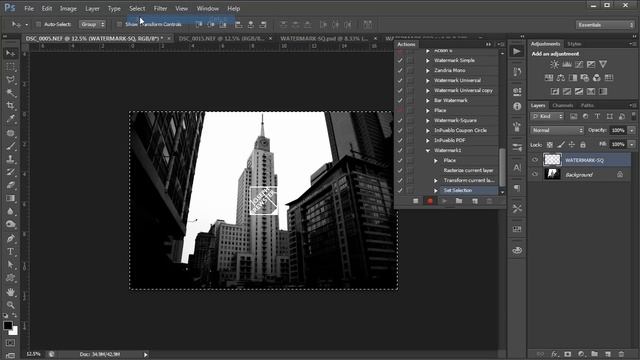Viewport: 640px width, 360px height.
Task: Open the Group dropdown in options bar
Action: click(x=92, y=24)
